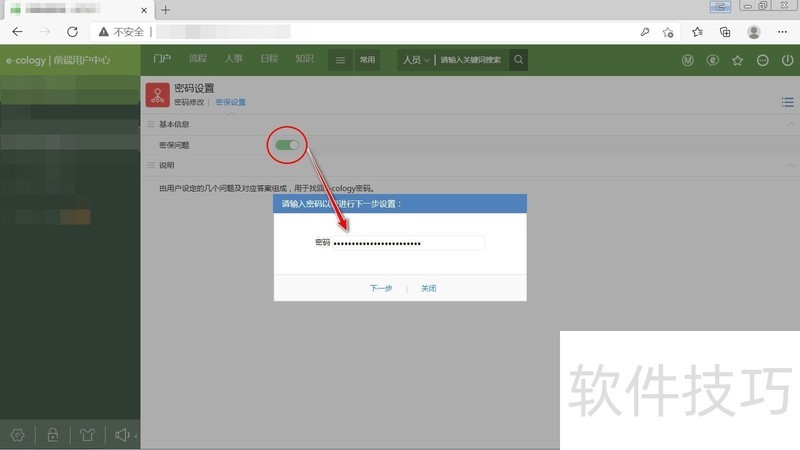The image size is (800, 450).
Task: Click the 常用 button
Action: click(x=367, y=60)
